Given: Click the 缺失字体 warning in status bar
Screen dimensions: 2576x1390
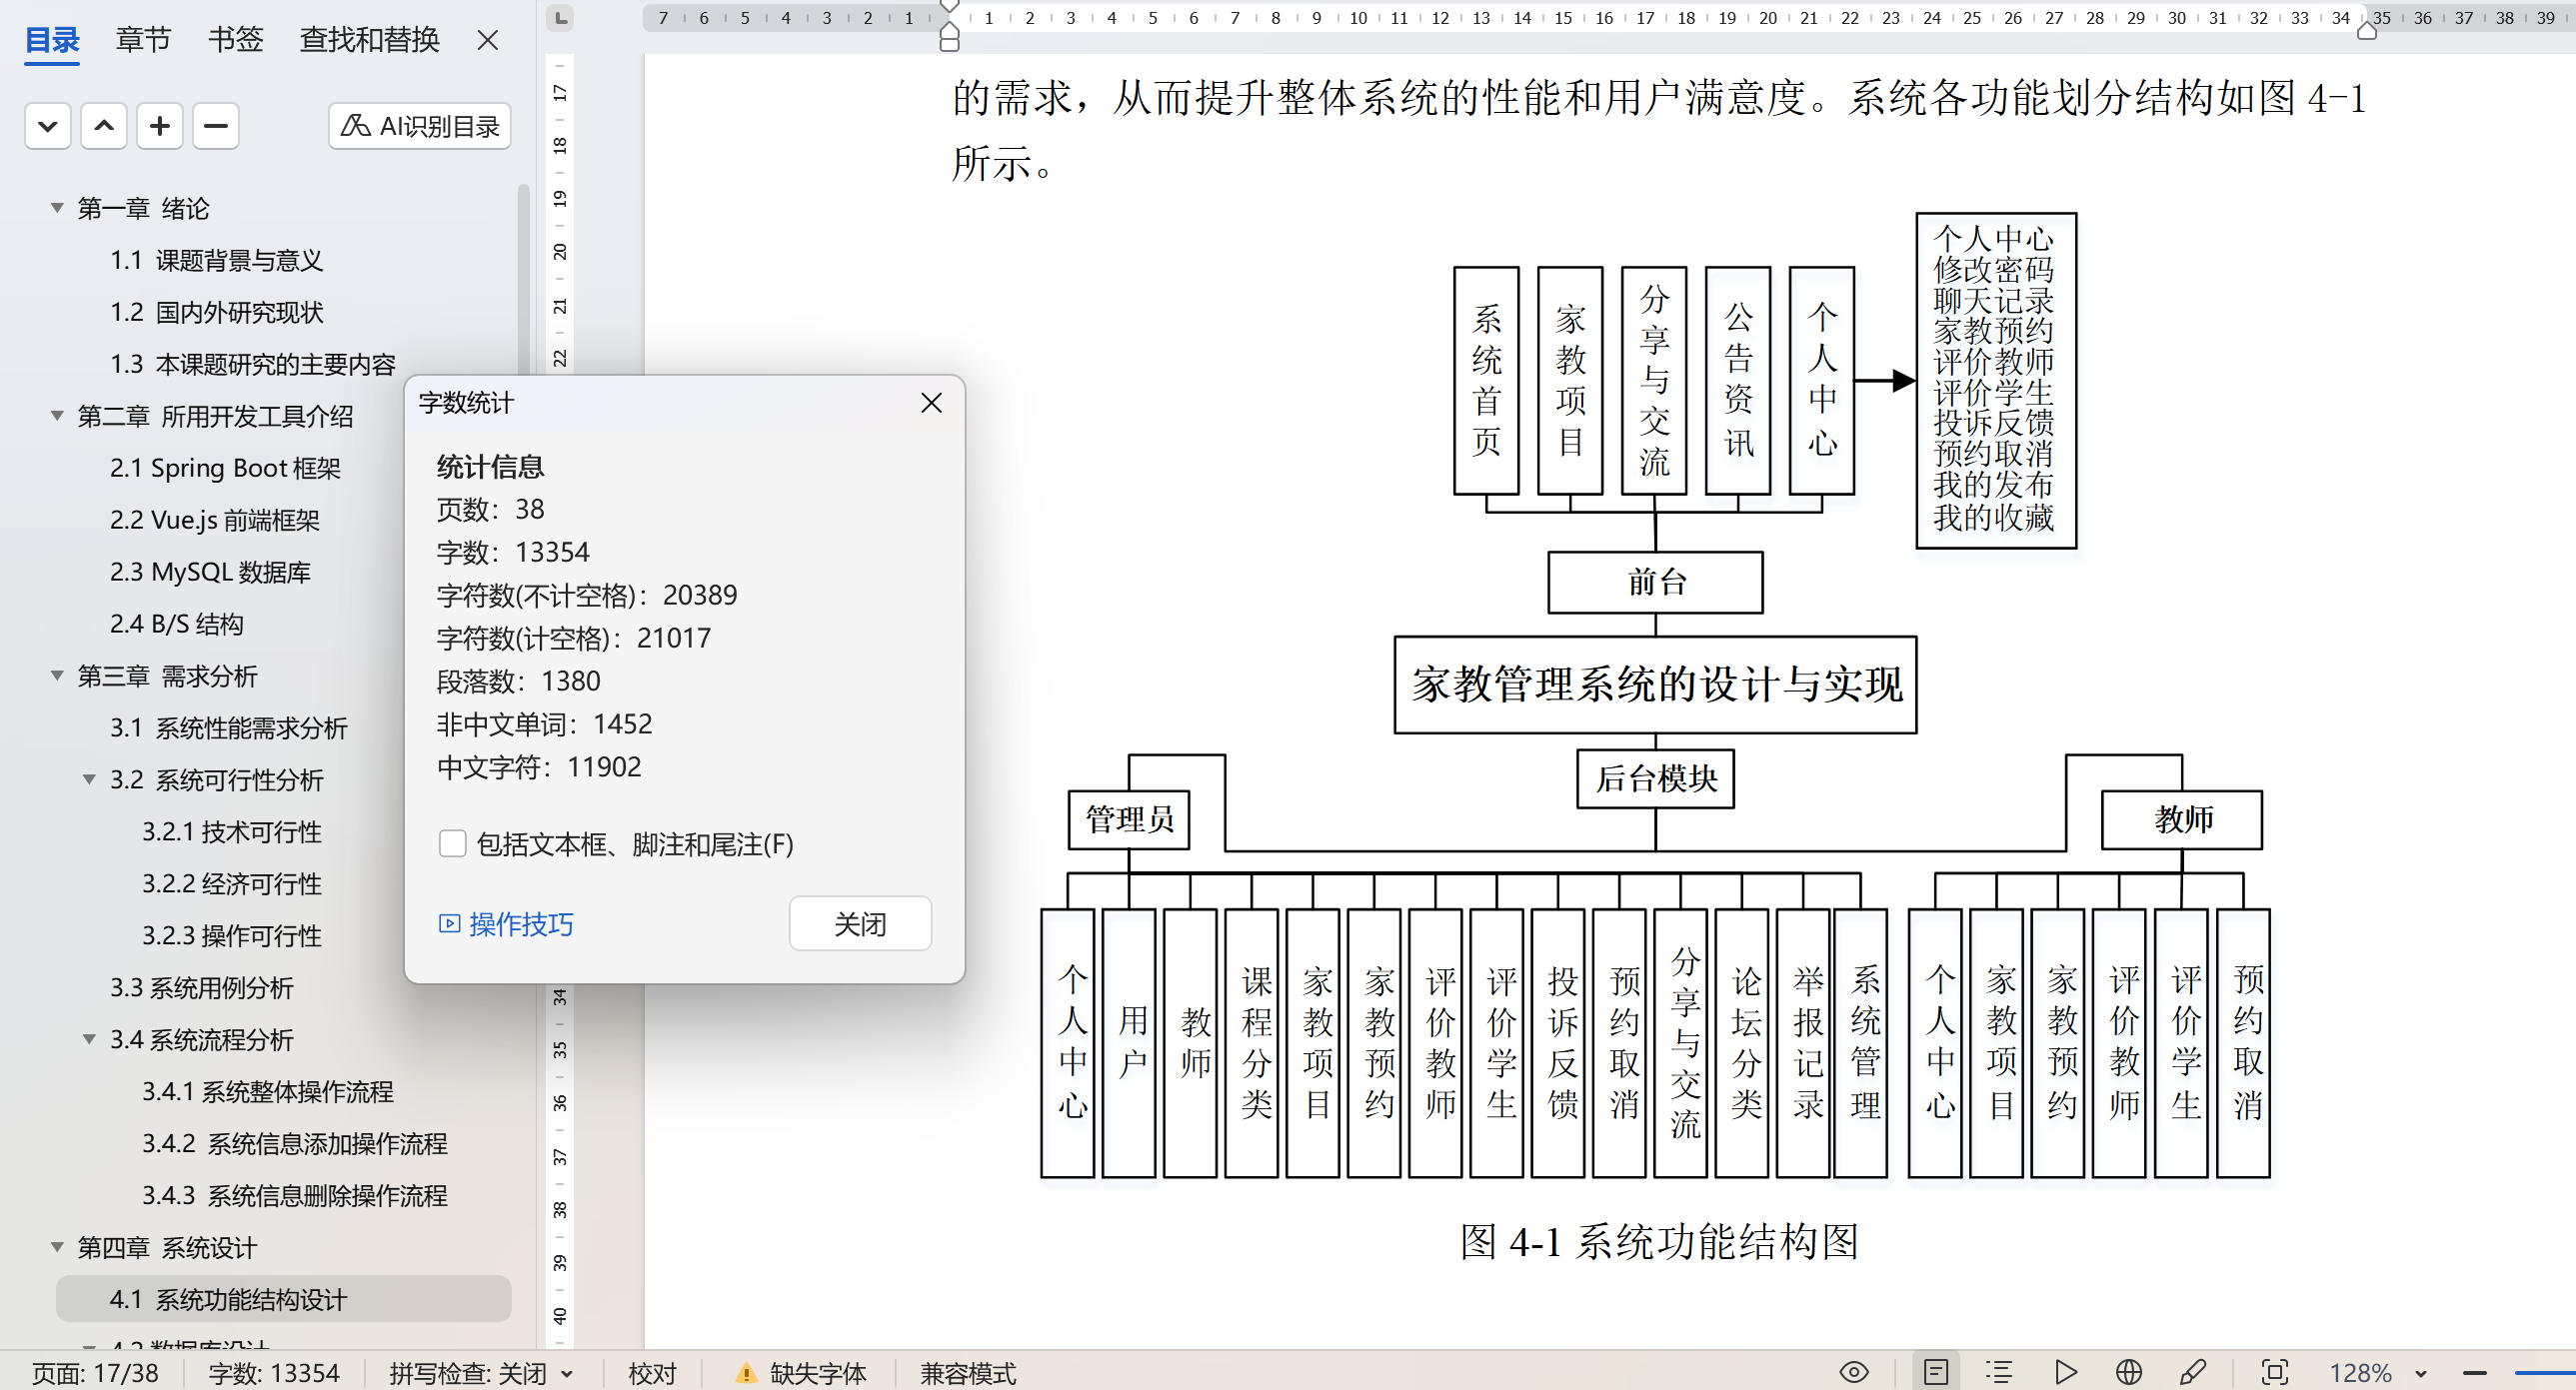Looking at the screenshot, I should point(801,1373).
